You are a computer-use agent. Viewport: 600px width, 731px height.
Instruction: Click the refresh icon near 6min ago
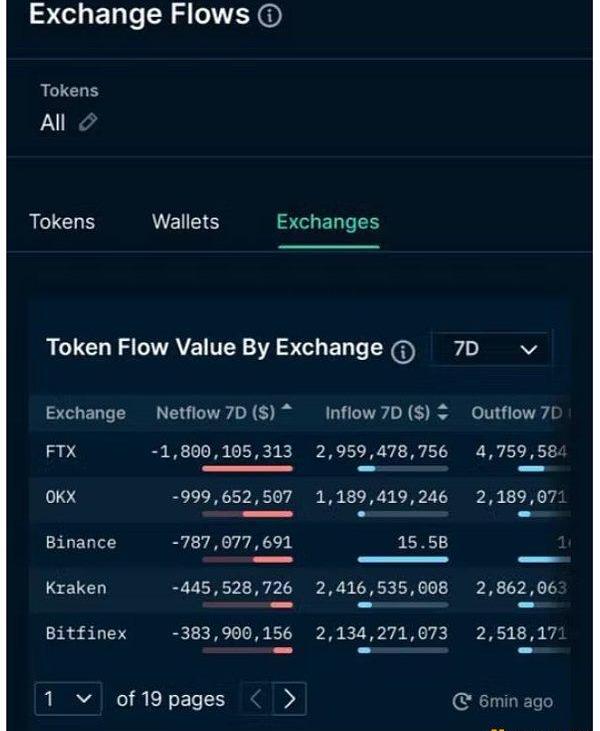(462, 701)
